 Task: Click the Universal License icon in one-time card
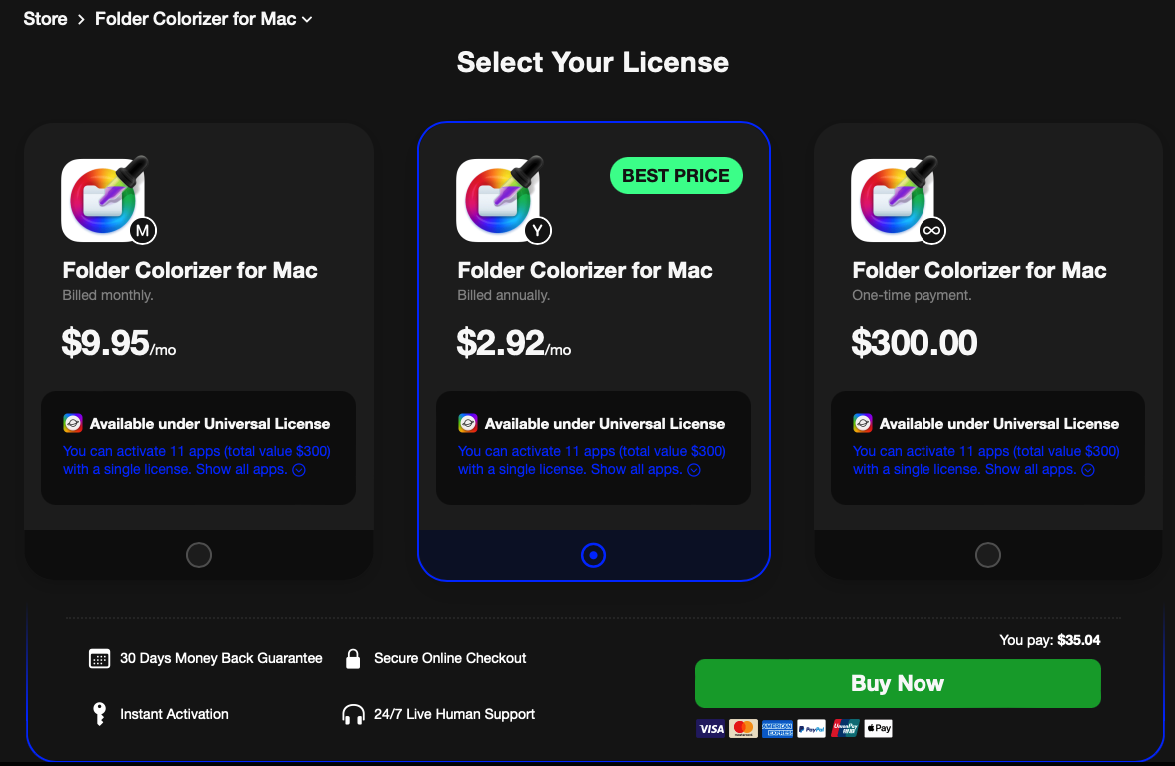(x=863, y=423)
